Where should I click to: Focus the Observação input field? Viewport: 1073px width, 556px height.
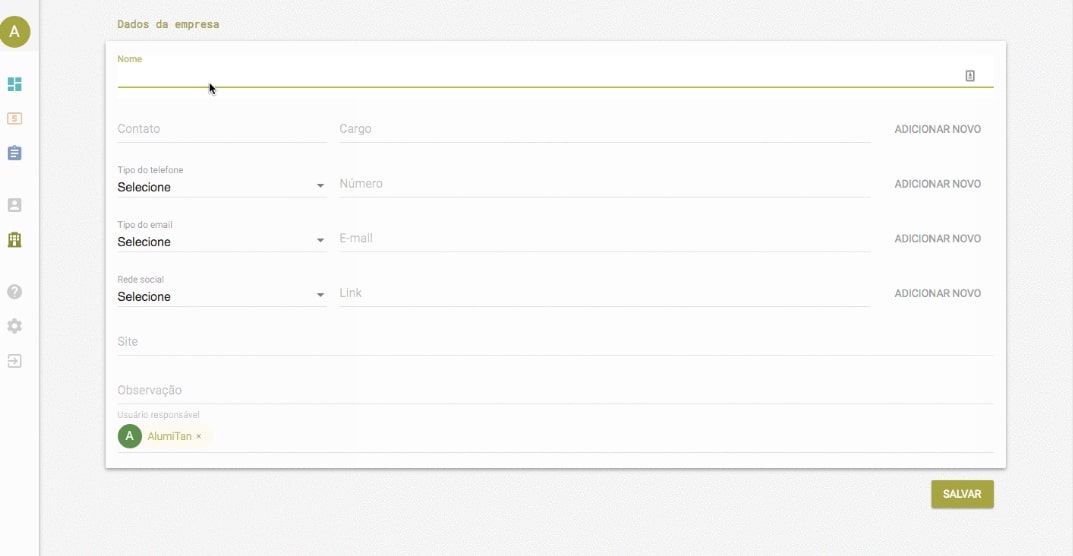tap(555, 390)
